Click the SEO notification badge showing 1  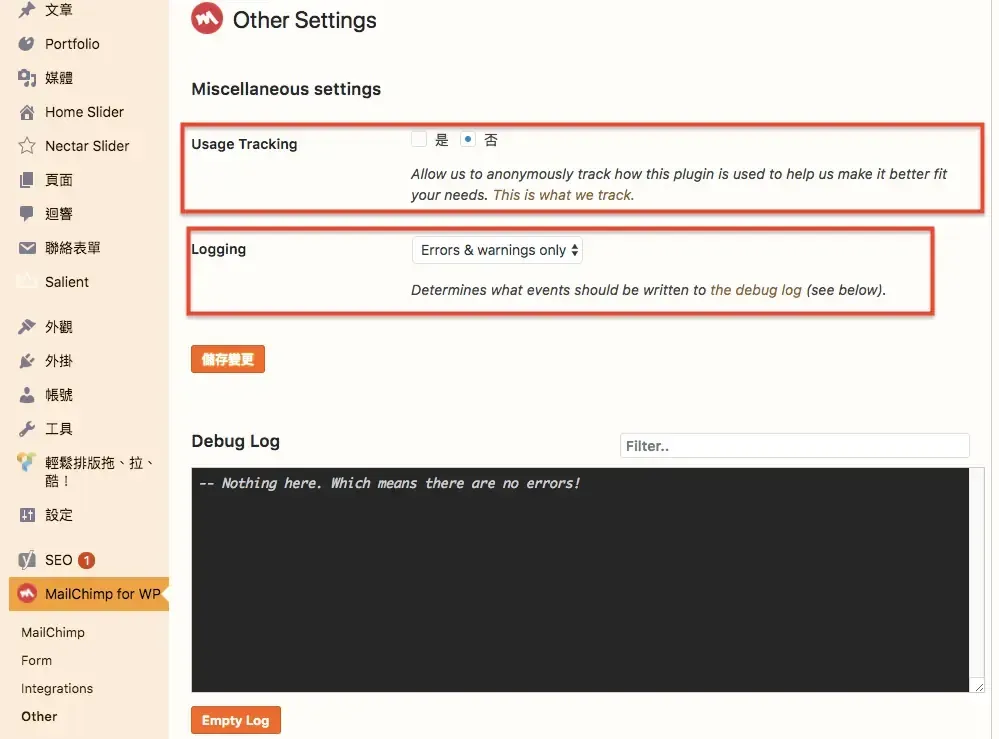point(86,560)
